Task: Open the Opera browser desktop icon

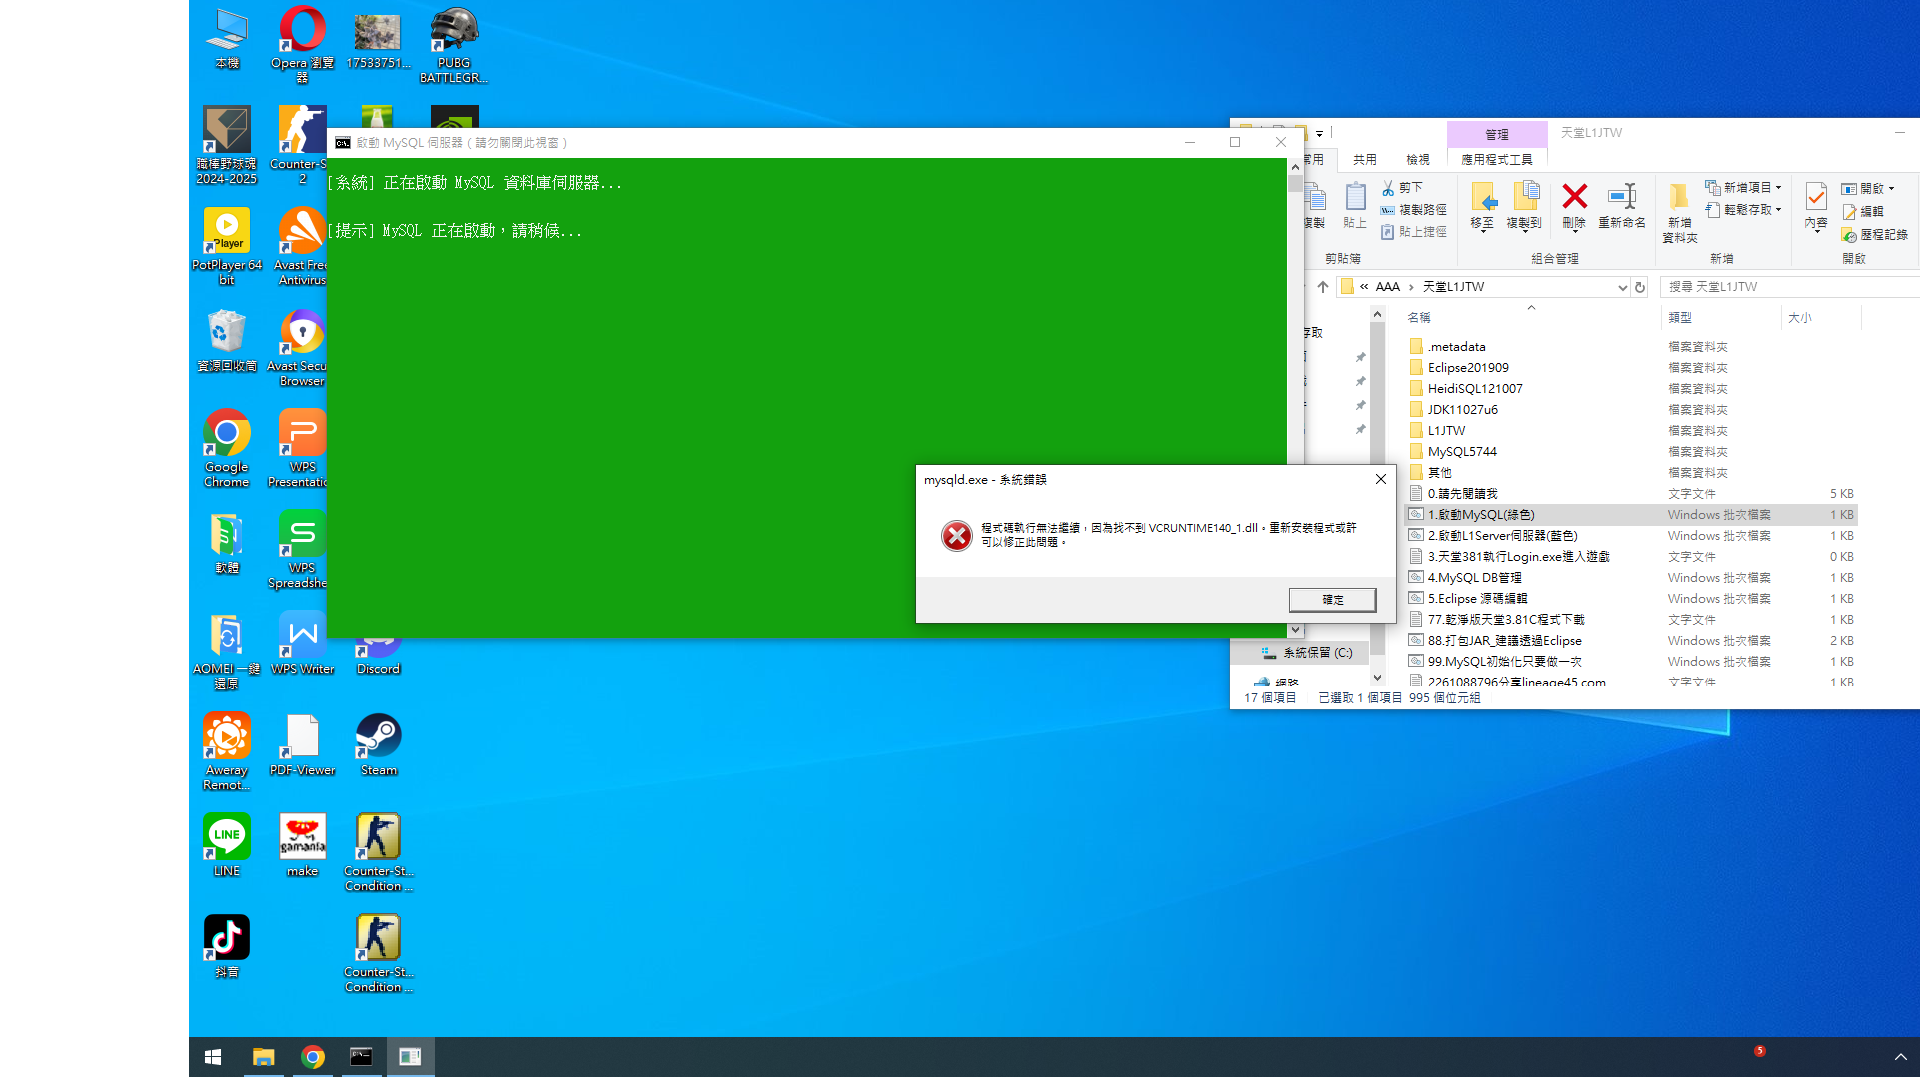Action: [302, 42]
